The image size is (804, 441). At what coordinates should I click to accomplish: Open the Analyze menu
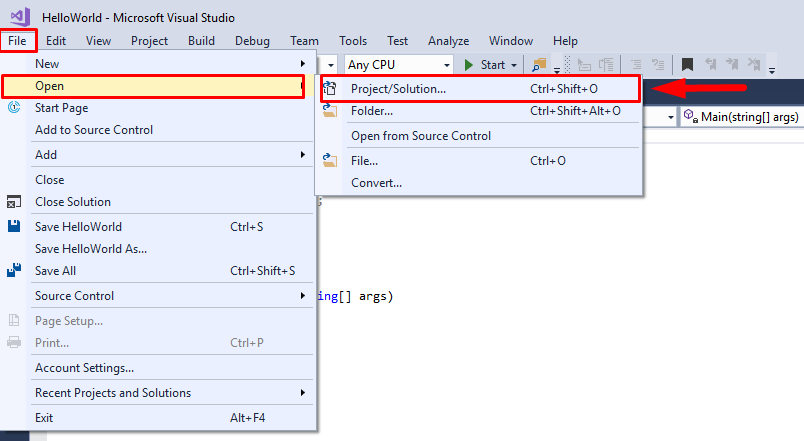(449, 41)
